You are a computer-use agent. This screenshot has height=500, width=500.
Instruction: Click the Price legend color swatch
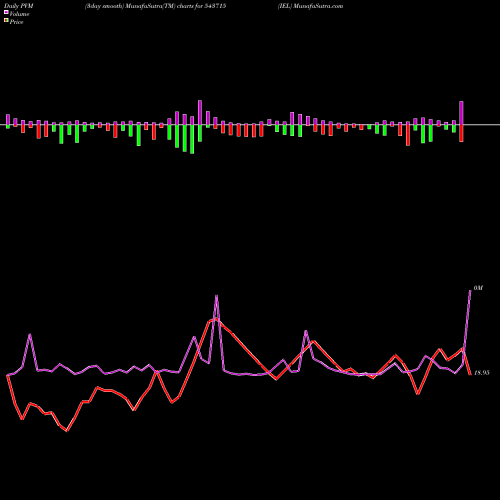click(x=6, y=21)
